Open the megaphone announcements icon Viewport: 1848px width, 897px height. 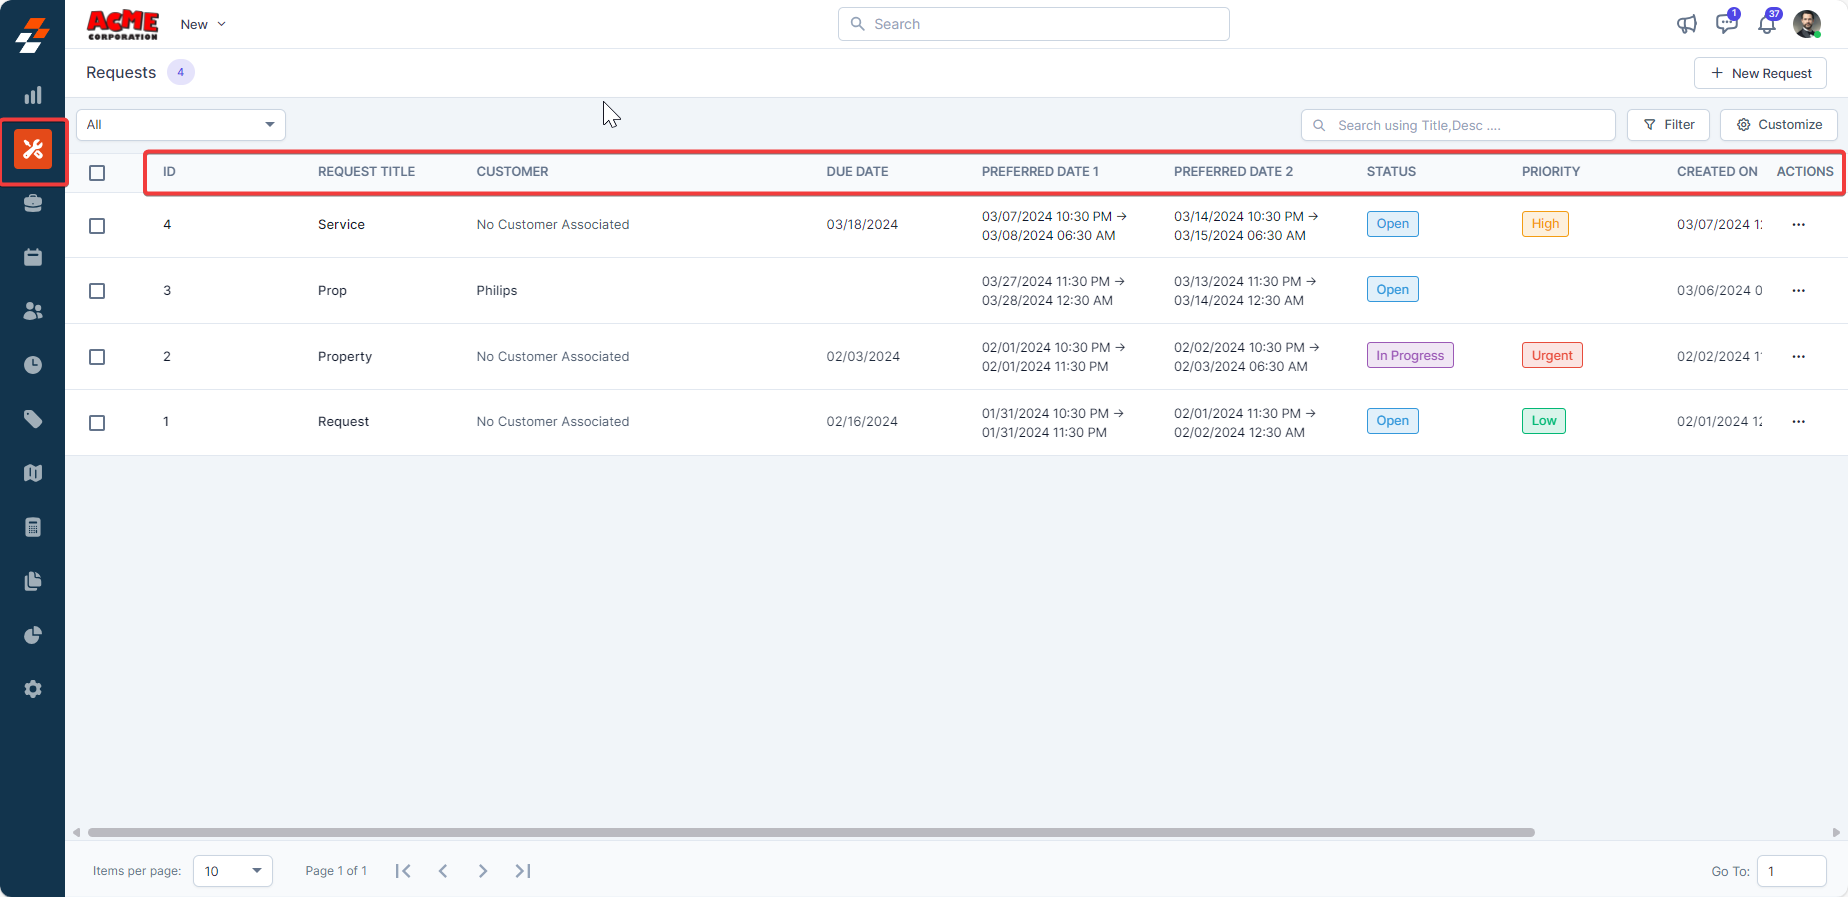click(x=1686, y=24)
